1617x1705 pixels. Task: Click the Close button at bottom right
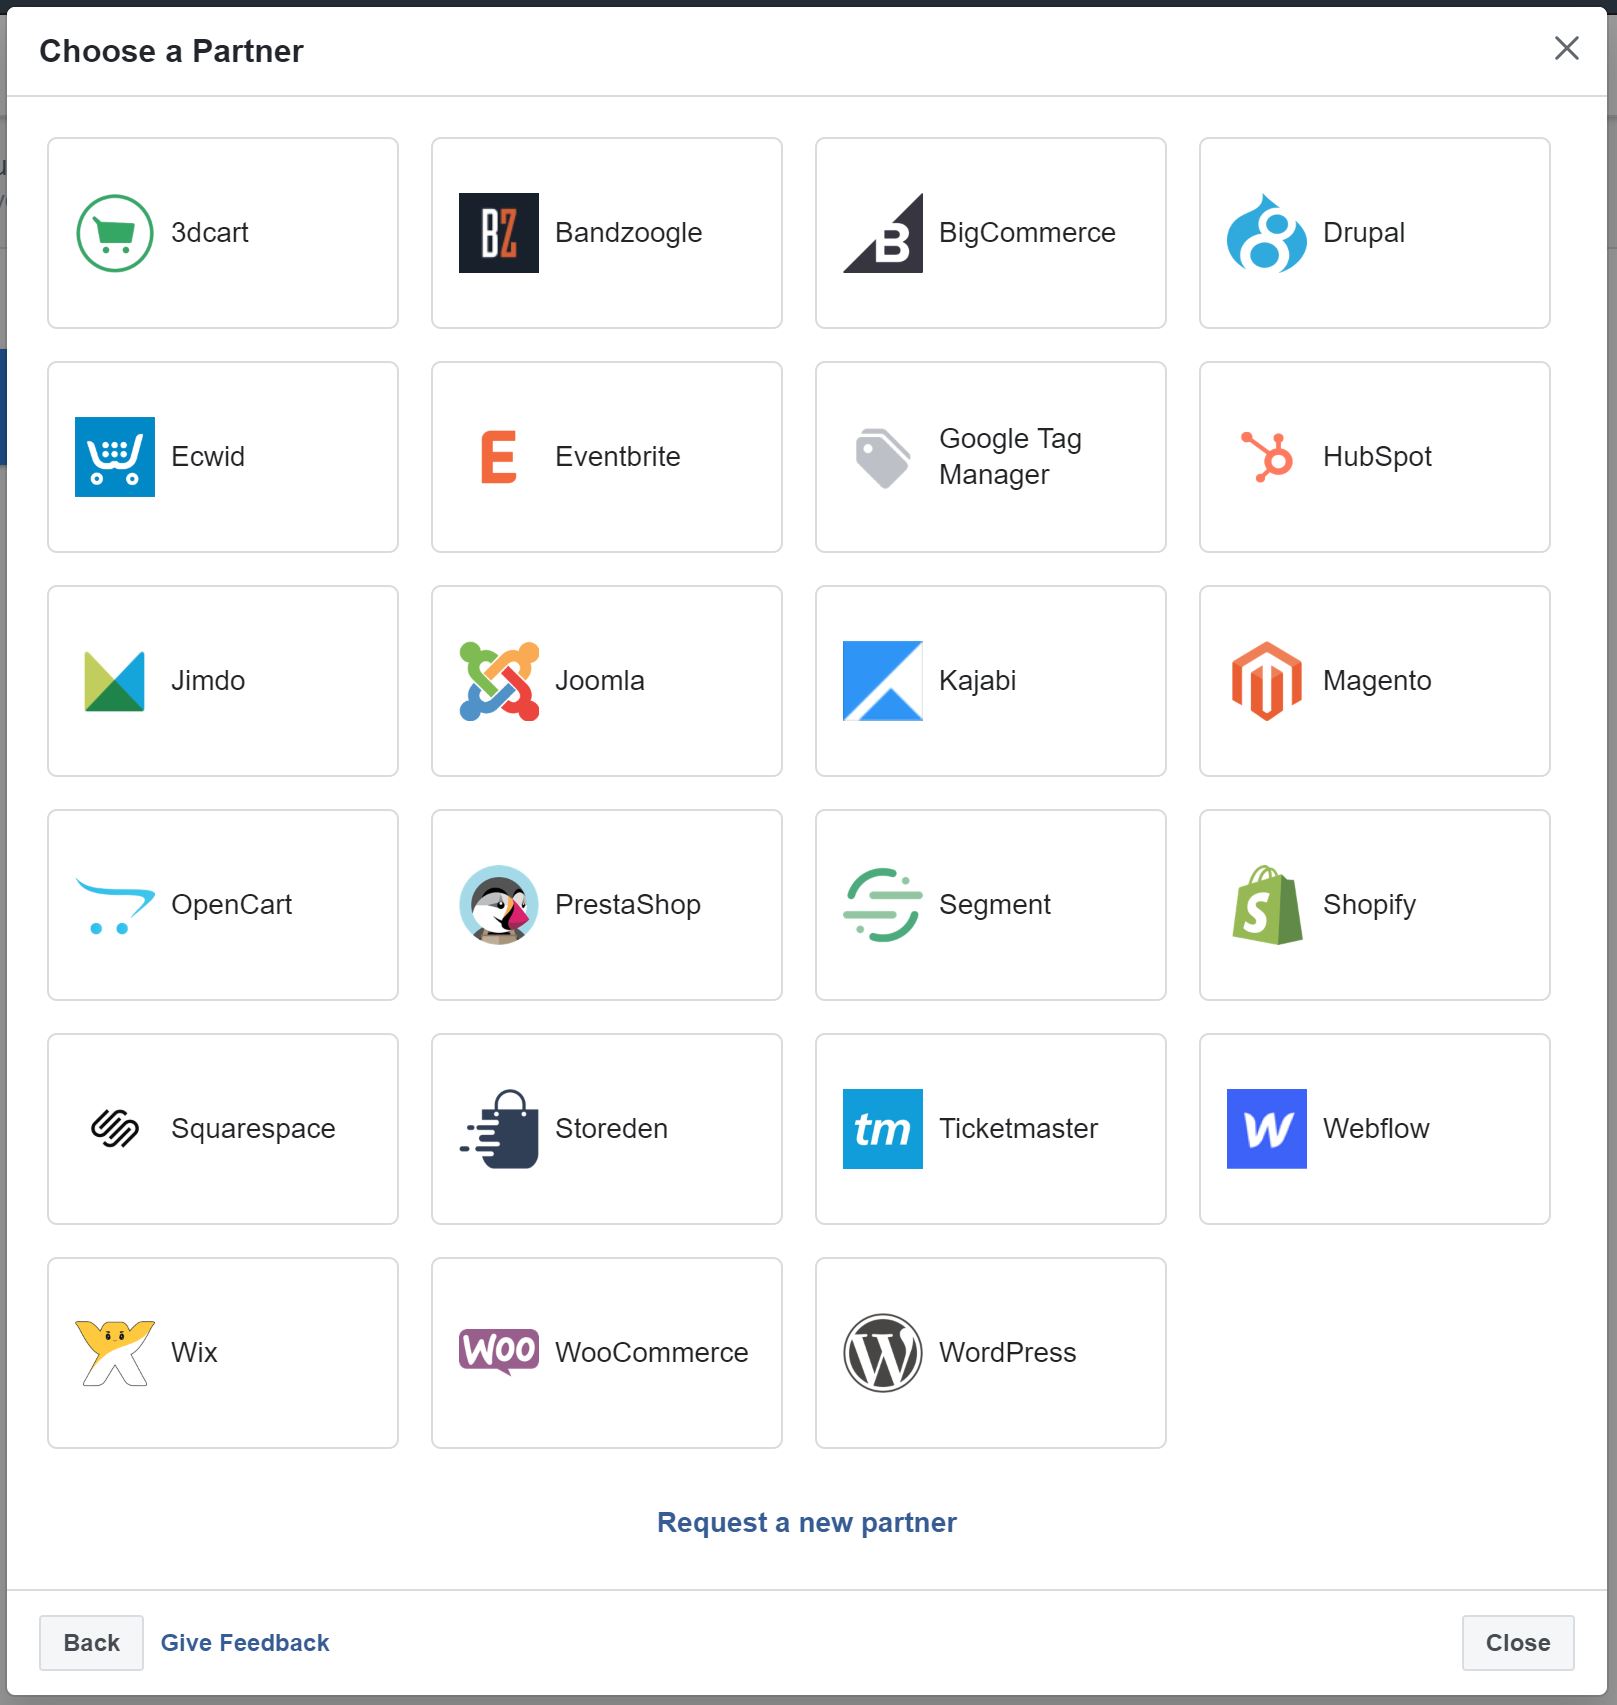point(1517,1643)
